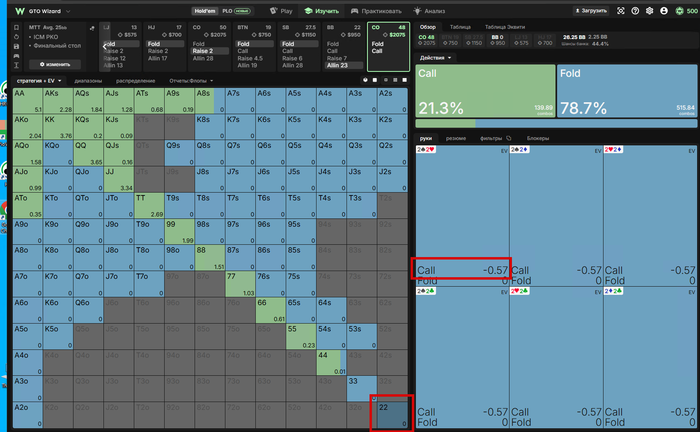The image size is (700, 432).
Task: Click the text cursor icon in sidebar
Action: pos(17,65)
